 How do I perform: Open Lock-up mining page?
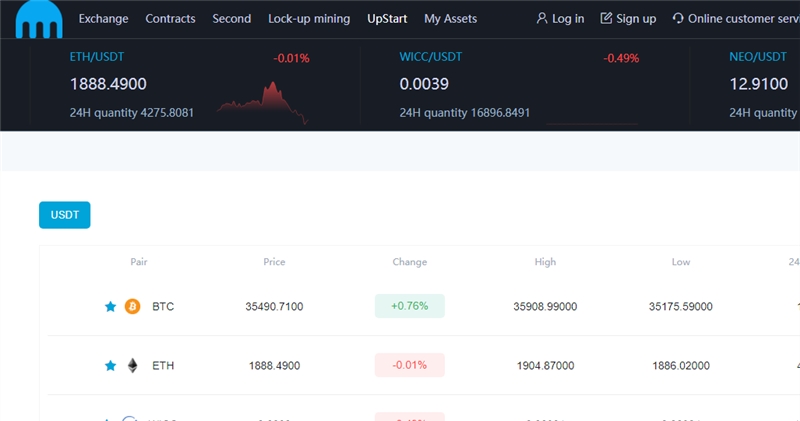pyautogui.click(x=309, y=19)
